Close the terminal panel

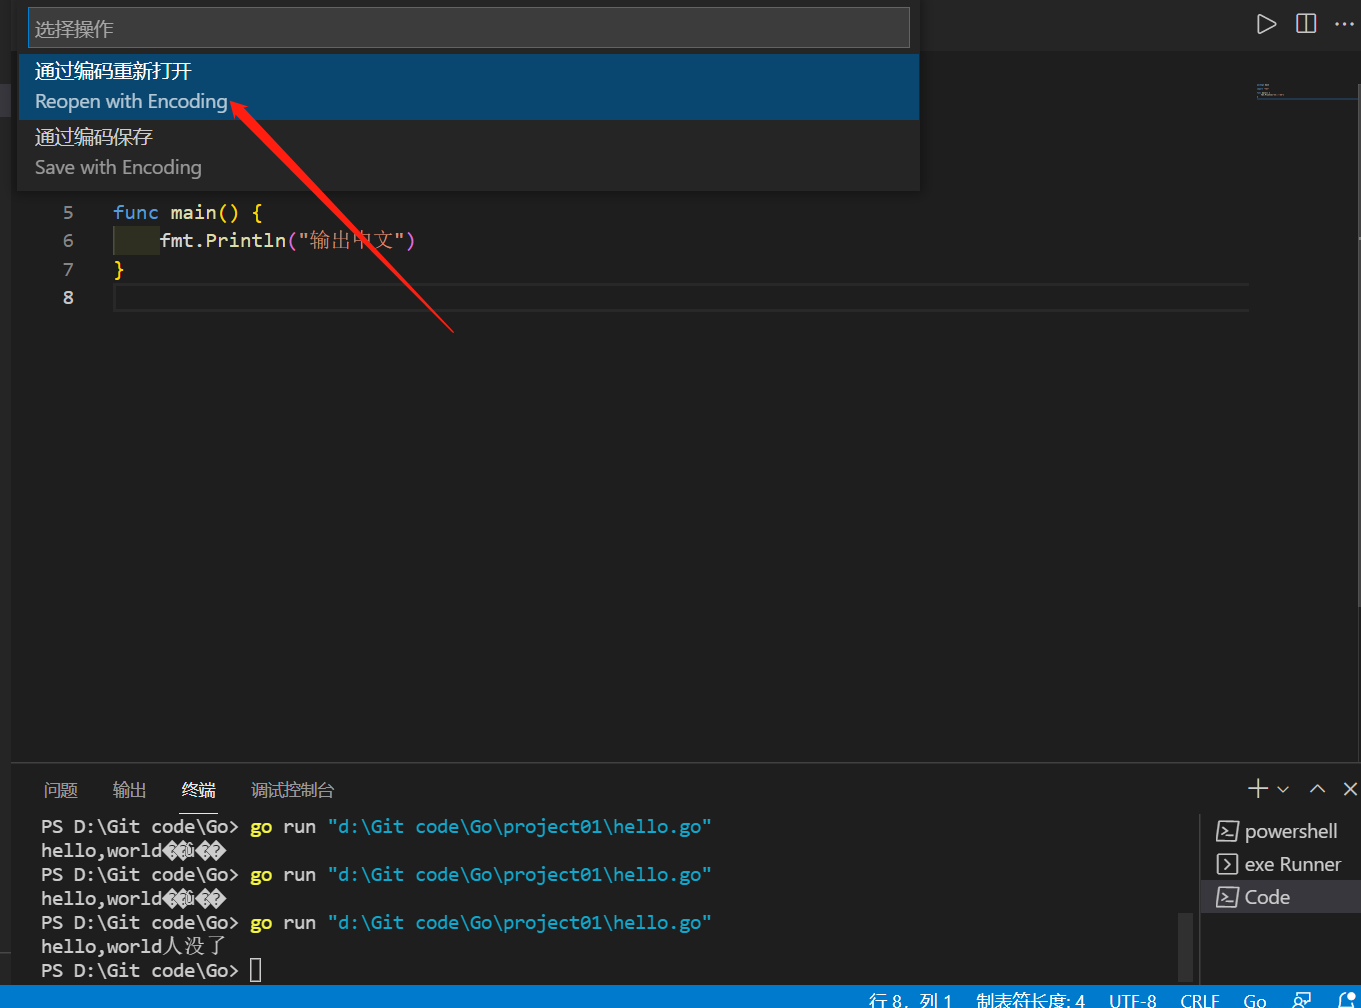click(x=1350, y=789)
